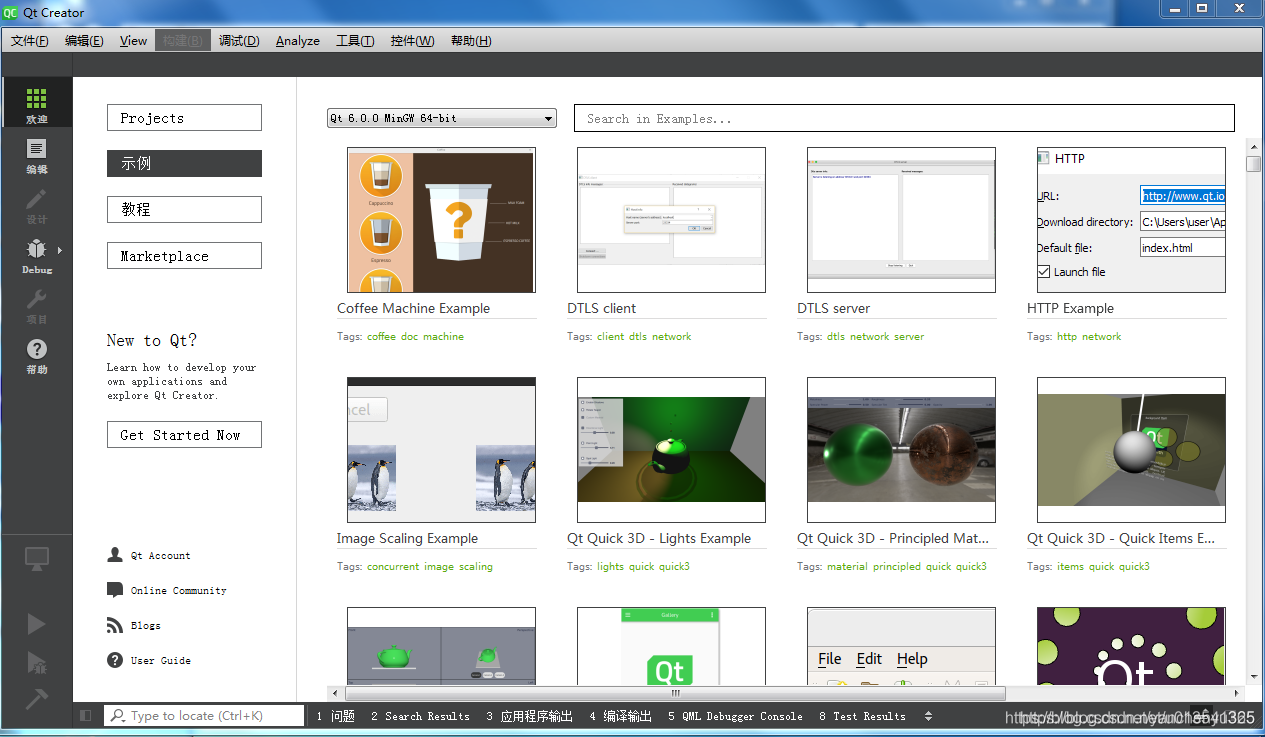Viewport: 1265px width, 737px height.
Task: Open the 控件(W) menu
Action: tap(413, 41)
